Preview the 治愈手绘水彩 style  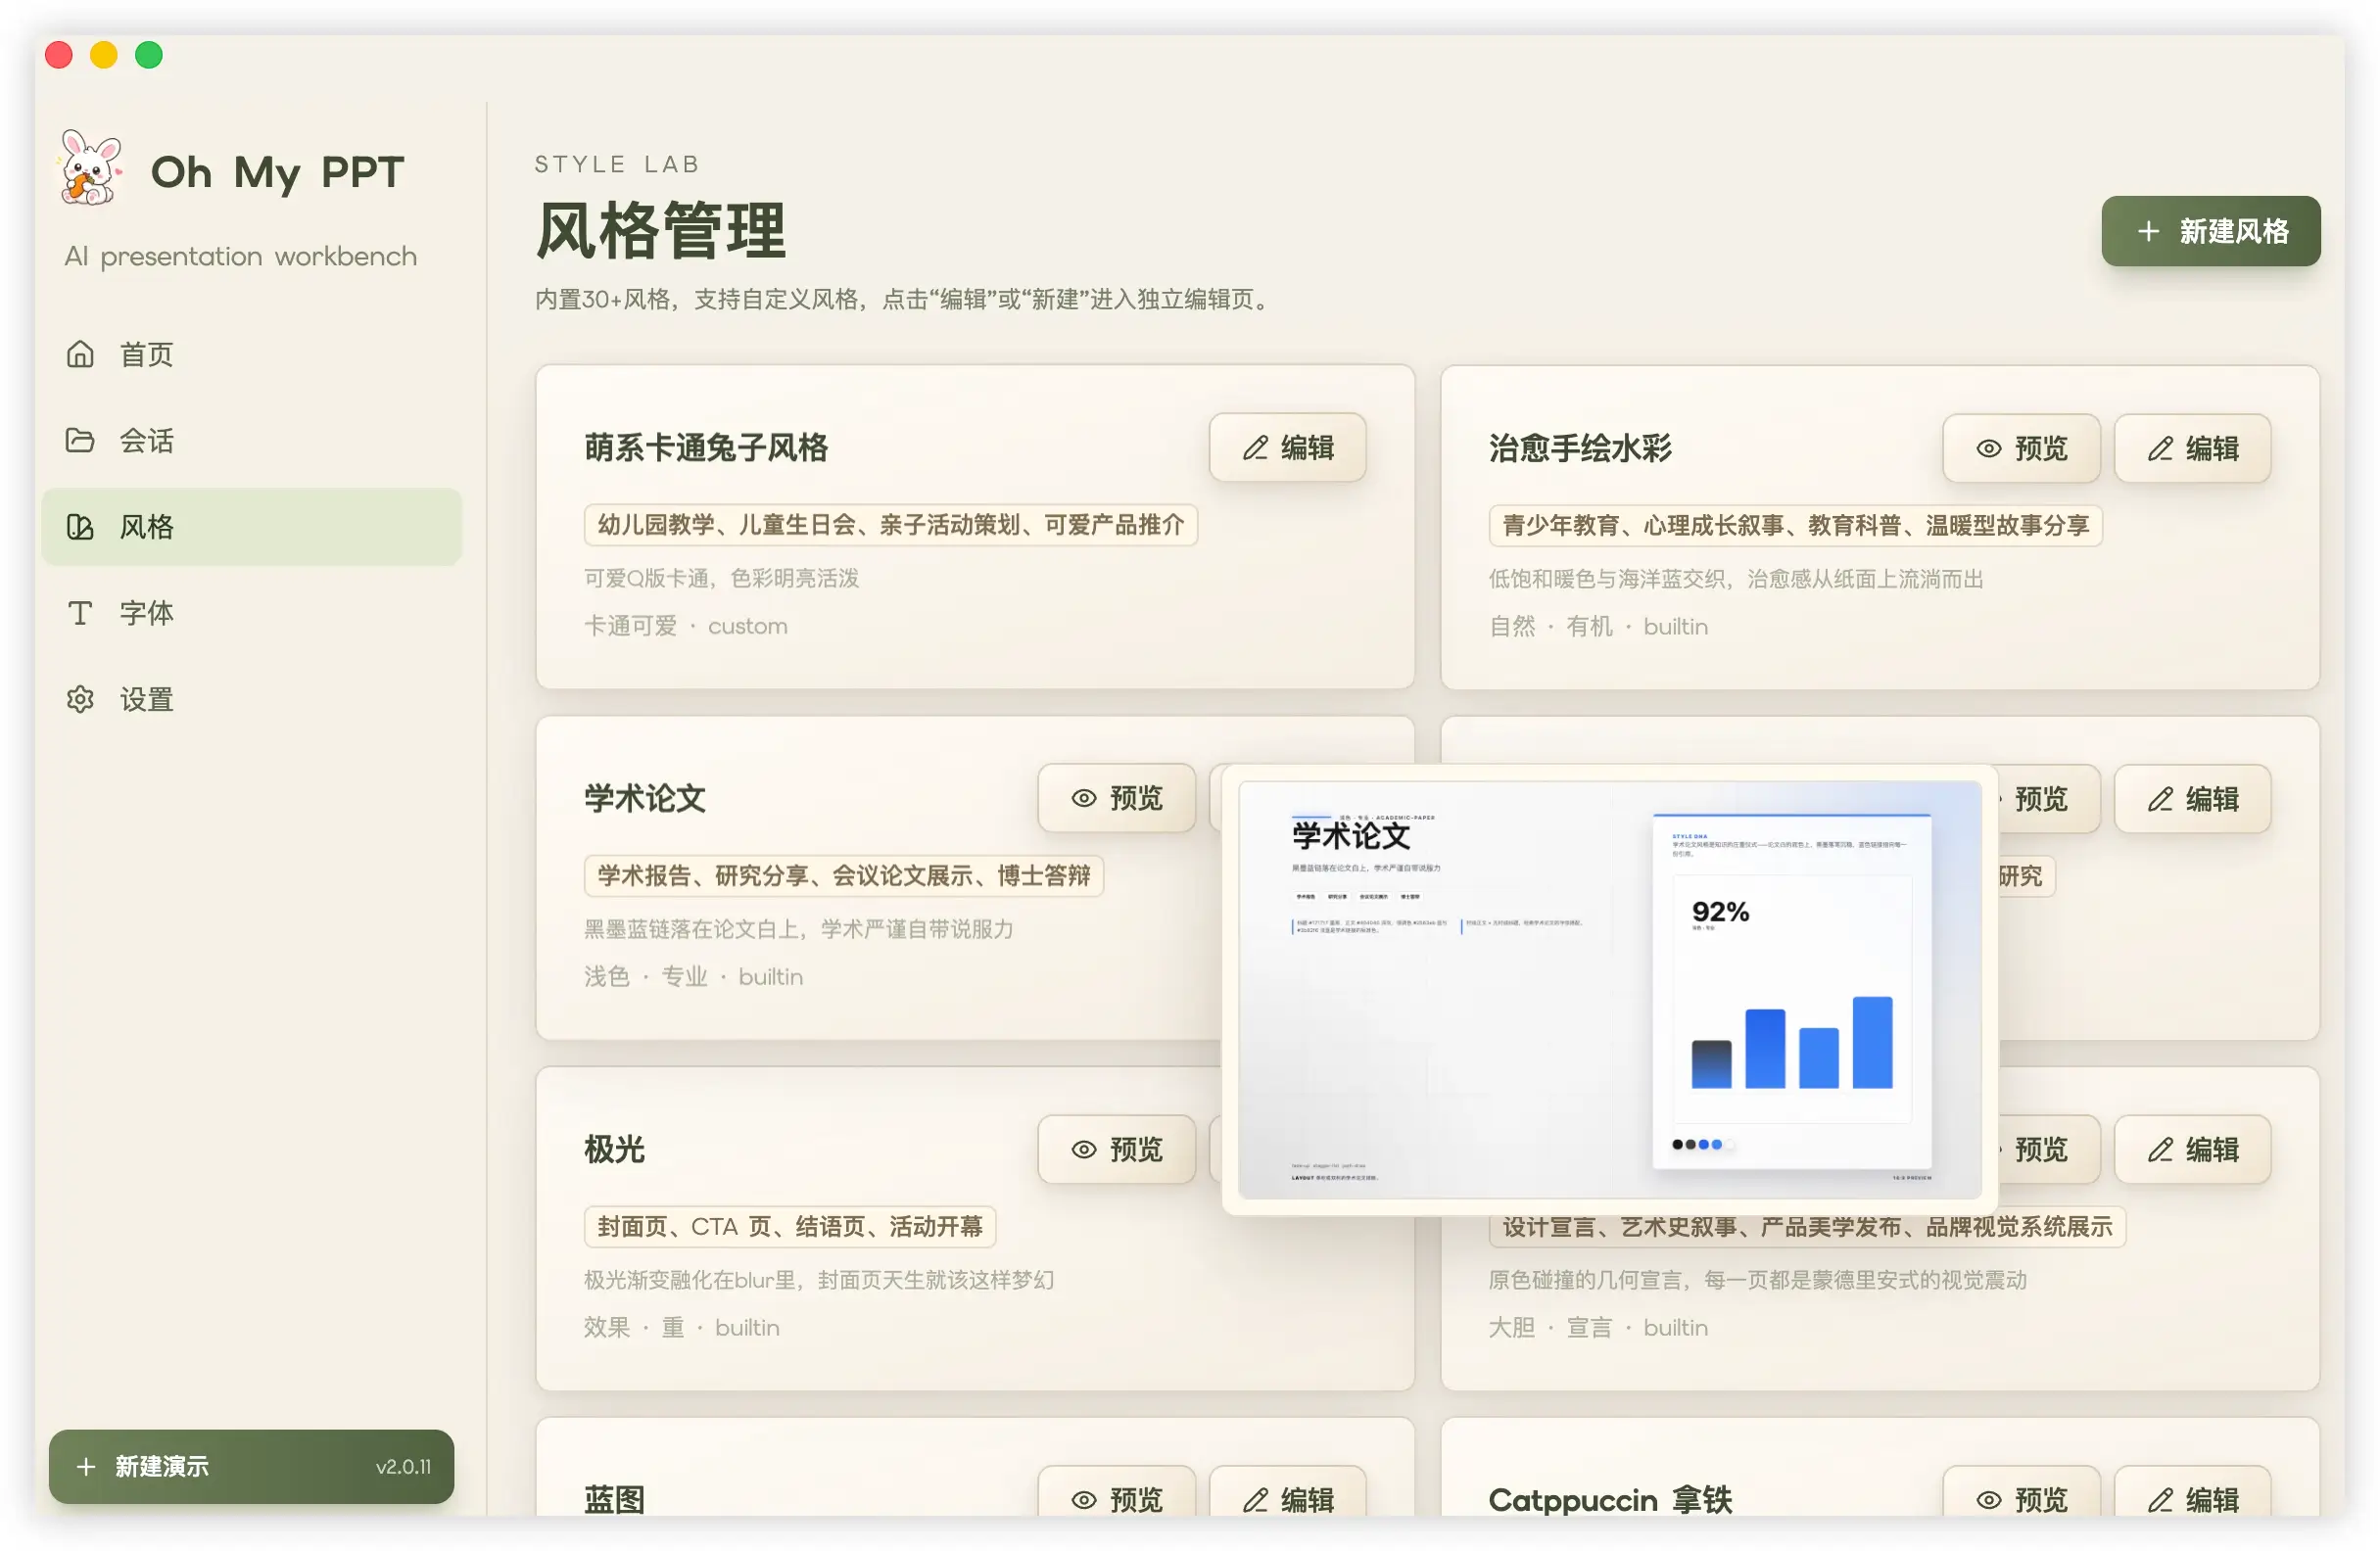(2020, 449)
